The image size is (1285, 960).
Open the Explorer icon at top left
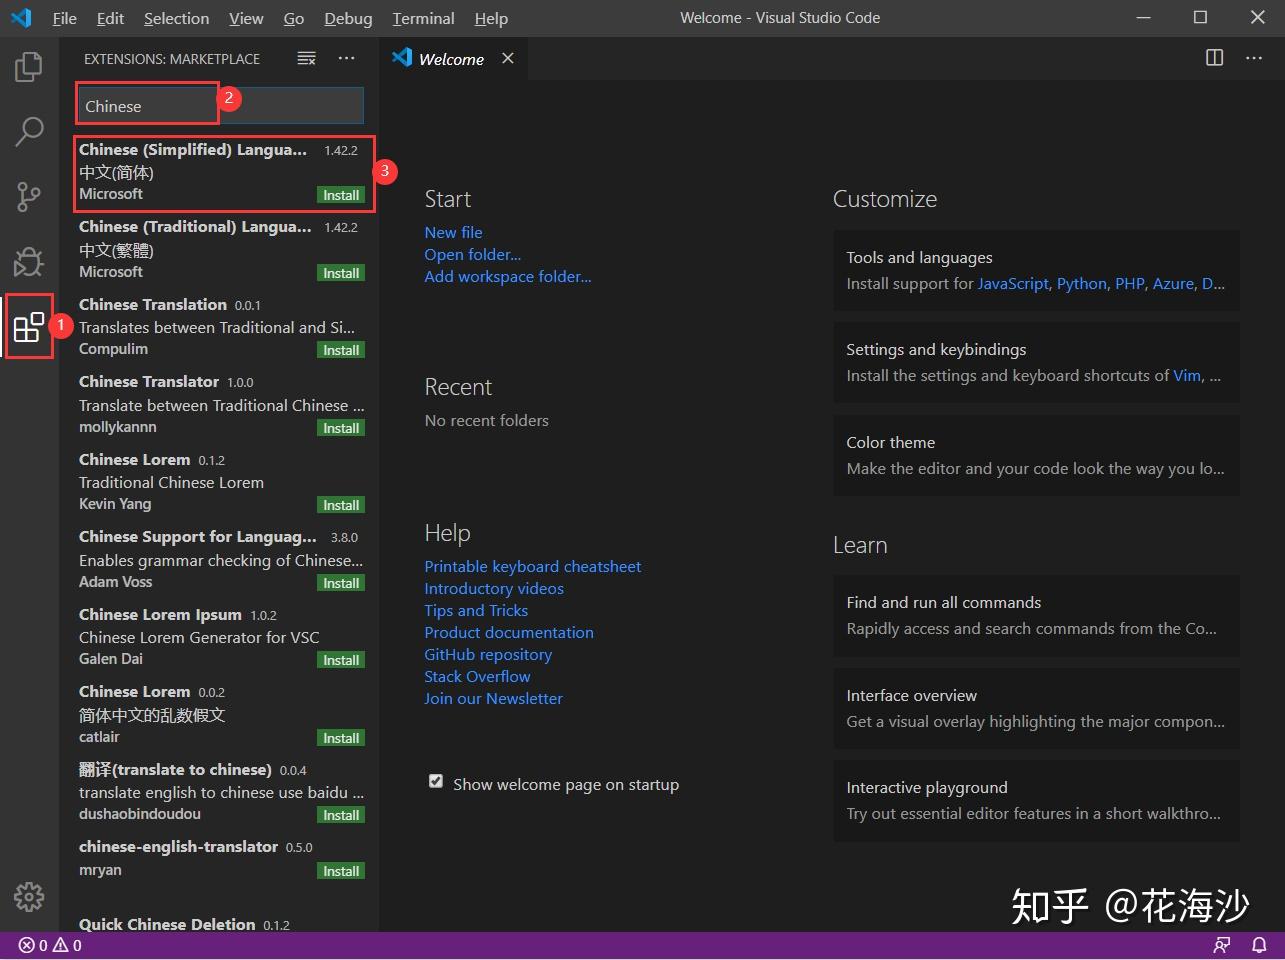(x=28, y=66)
